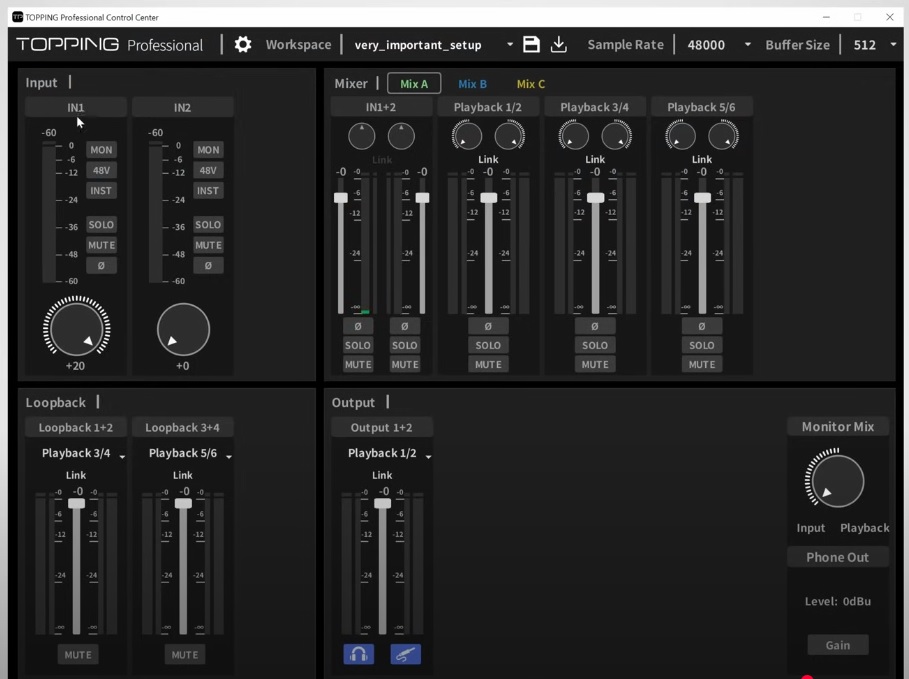The height and width of the screenshot is (679, 909).
Task: Change Loopback 1+2 source Playback 3/4
Action: 83,453
